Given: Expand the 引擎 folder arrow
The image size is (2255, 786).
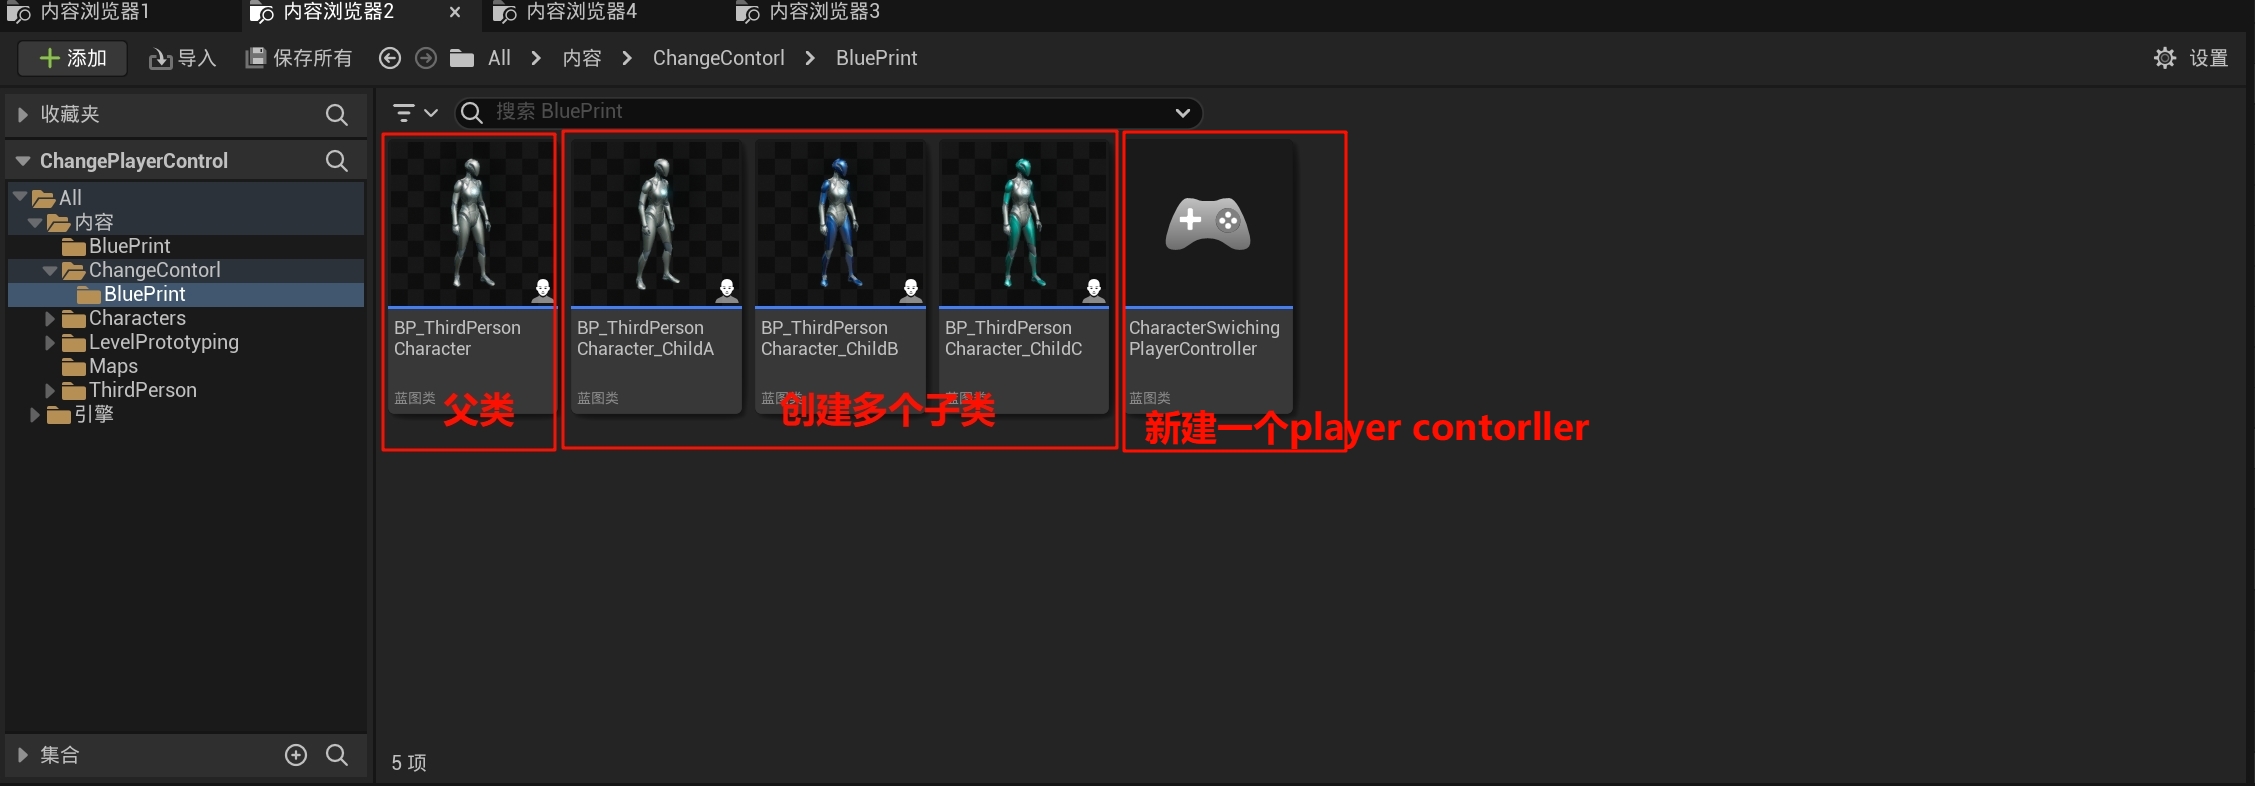Looking at the screenshot, I should coord(35,414).
